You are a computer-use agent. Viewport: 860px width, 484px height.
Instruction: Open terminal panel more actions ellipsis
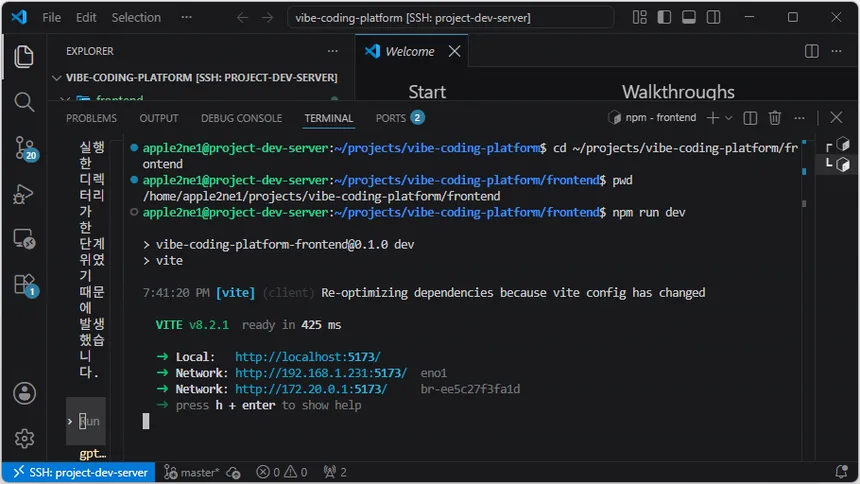point(800,117)
